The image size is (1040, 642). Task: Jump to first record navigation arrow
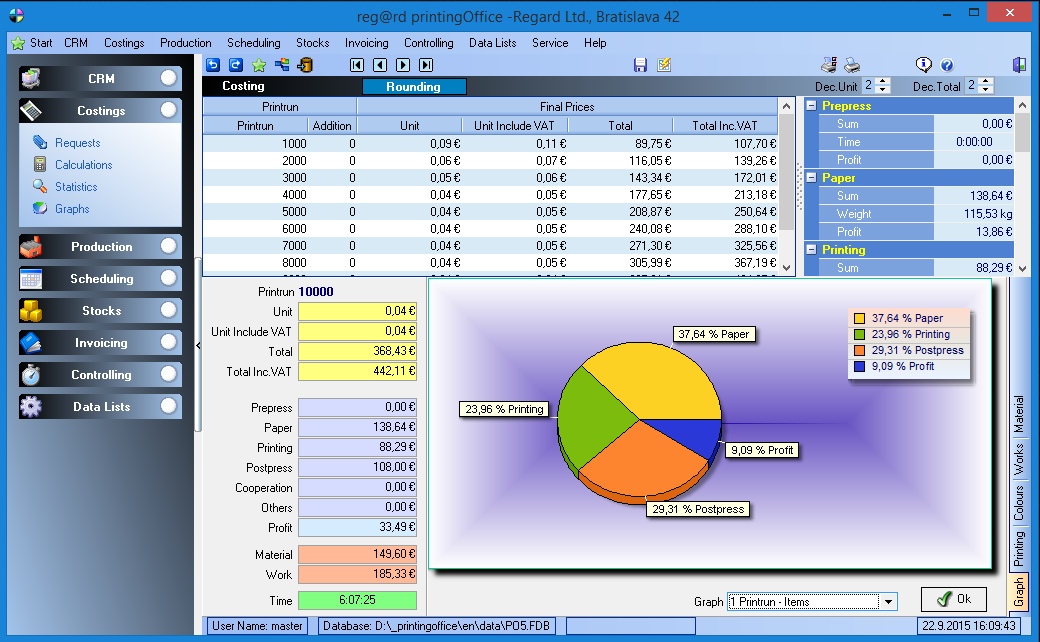pyautogui.click(x=357, y=65)
